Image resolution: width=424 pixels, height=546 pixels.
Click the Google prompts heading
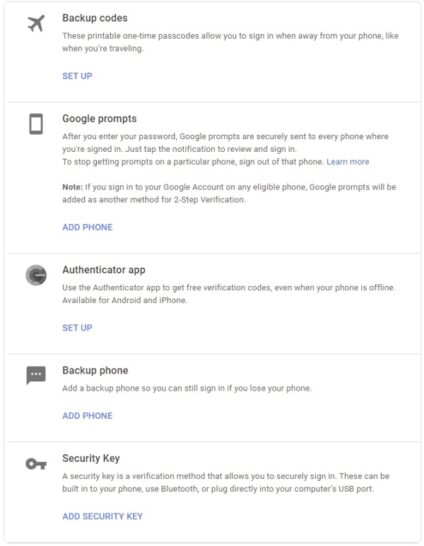pyautogui.click(x=100, y=118)
